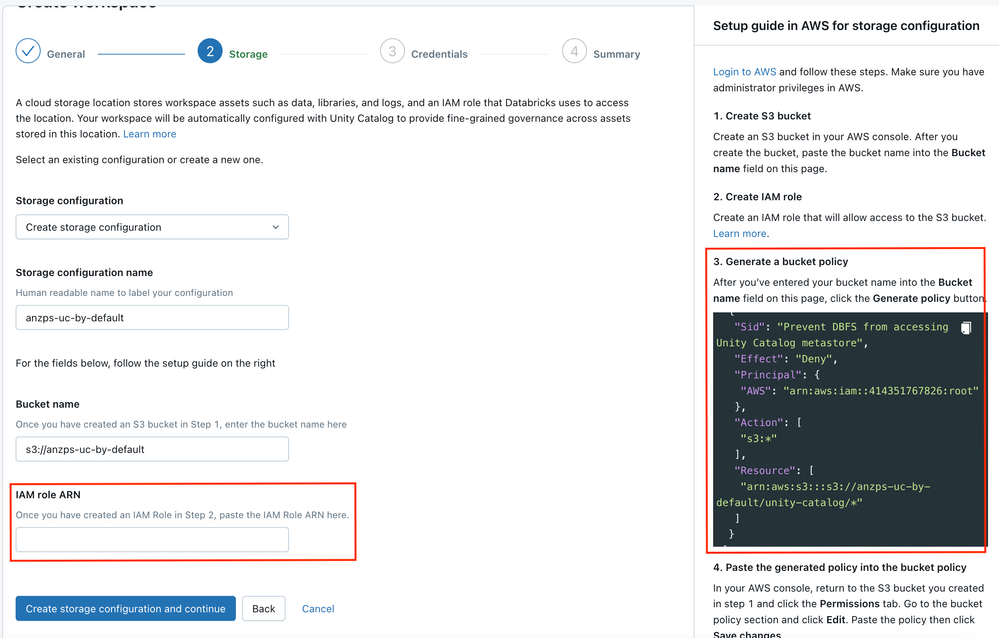Click the "Effect": "Deny" code line
The width and height of the screenshot is (999, 638).
click(785, 359)
